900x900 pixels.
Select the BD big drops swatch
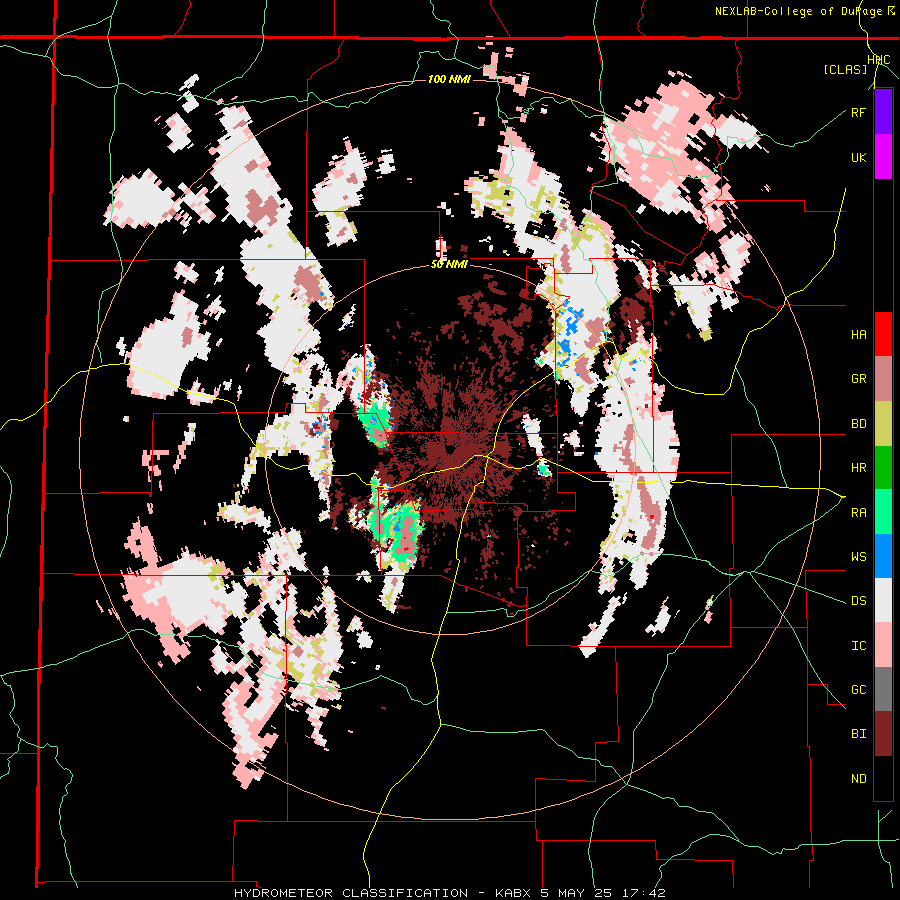(883, 424)
